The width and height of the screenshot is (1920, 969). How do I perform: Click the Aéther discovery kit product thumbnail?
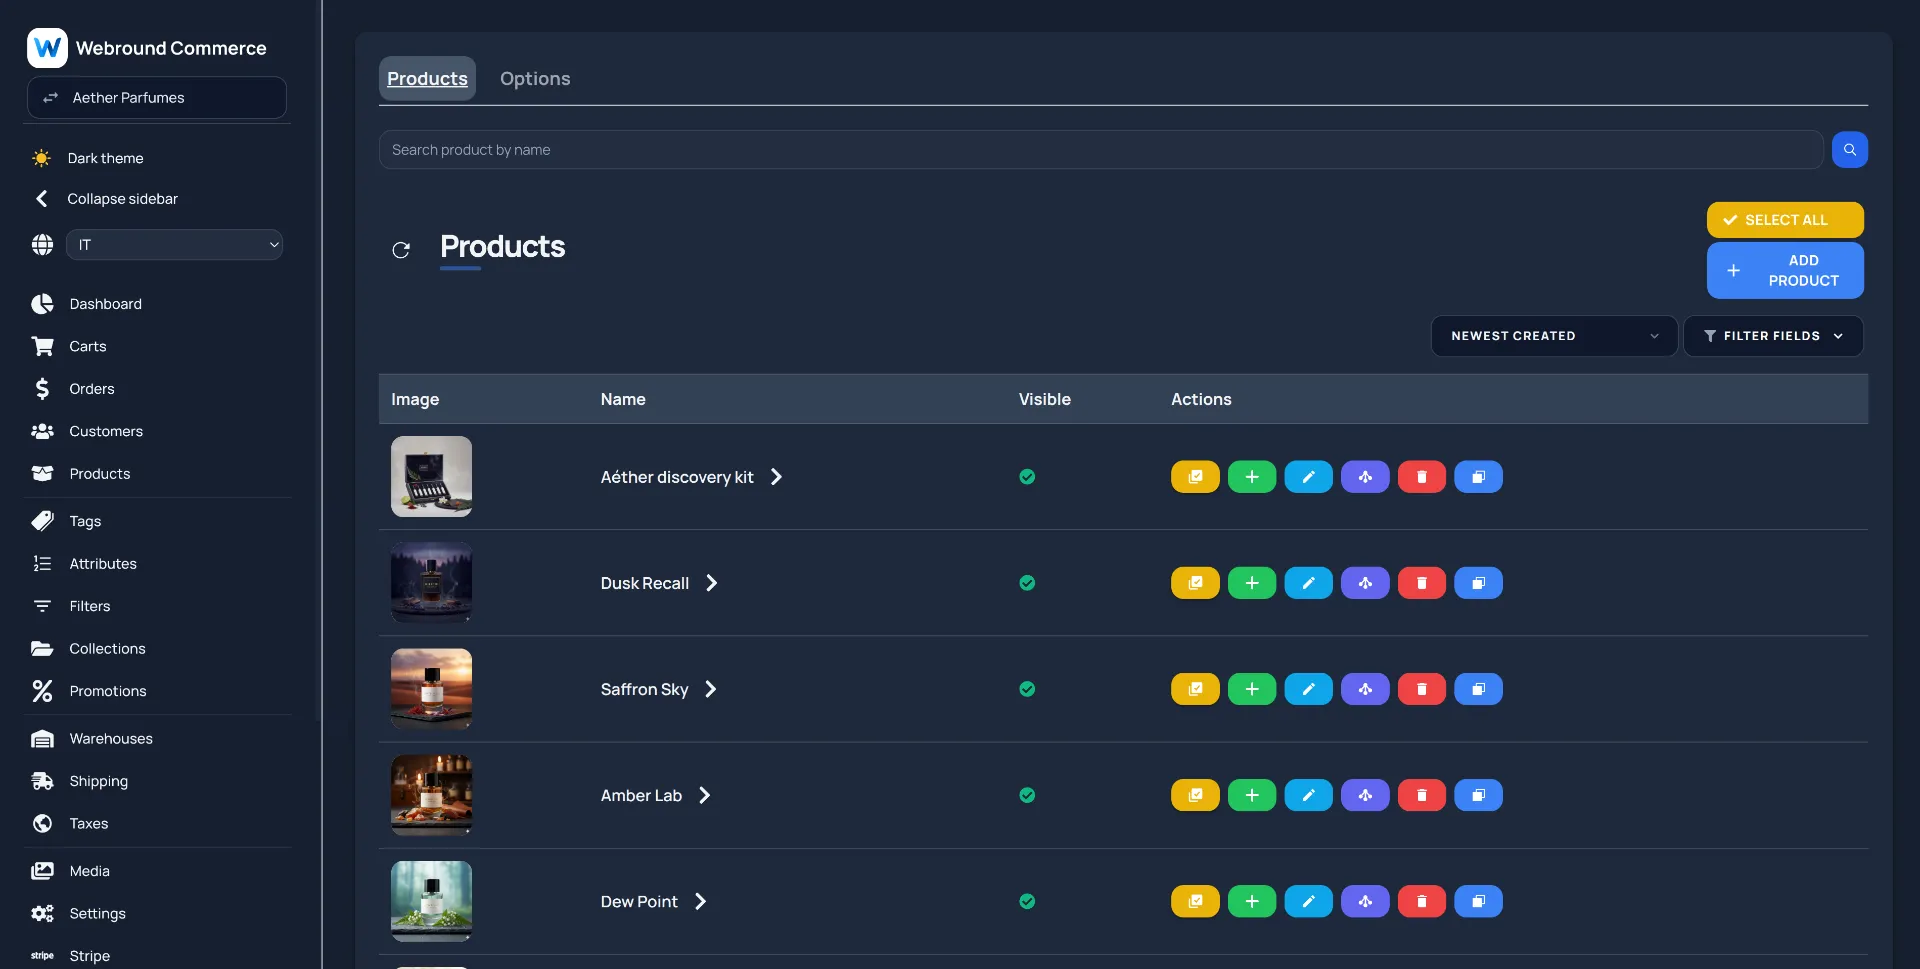(431, 477)
